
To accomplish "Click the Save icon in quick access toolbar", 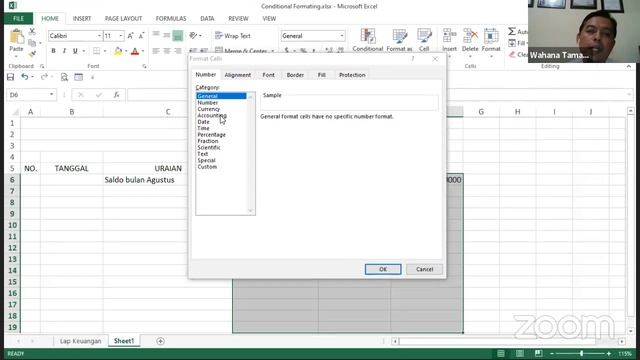I will click(x=11, y=77).
